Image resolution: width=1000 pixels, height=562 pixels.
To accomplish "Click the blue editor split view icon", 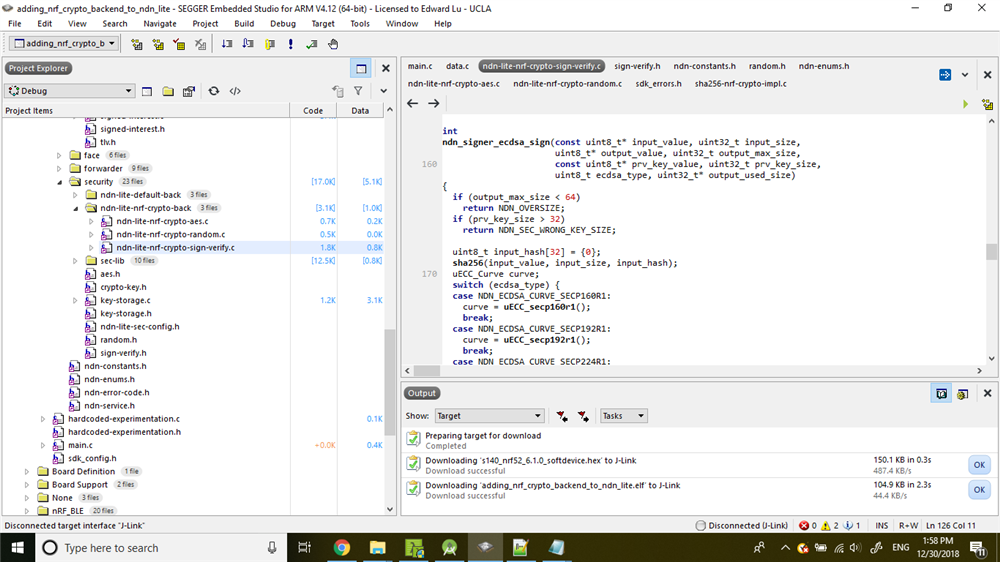I will click(x=945, y=75).
